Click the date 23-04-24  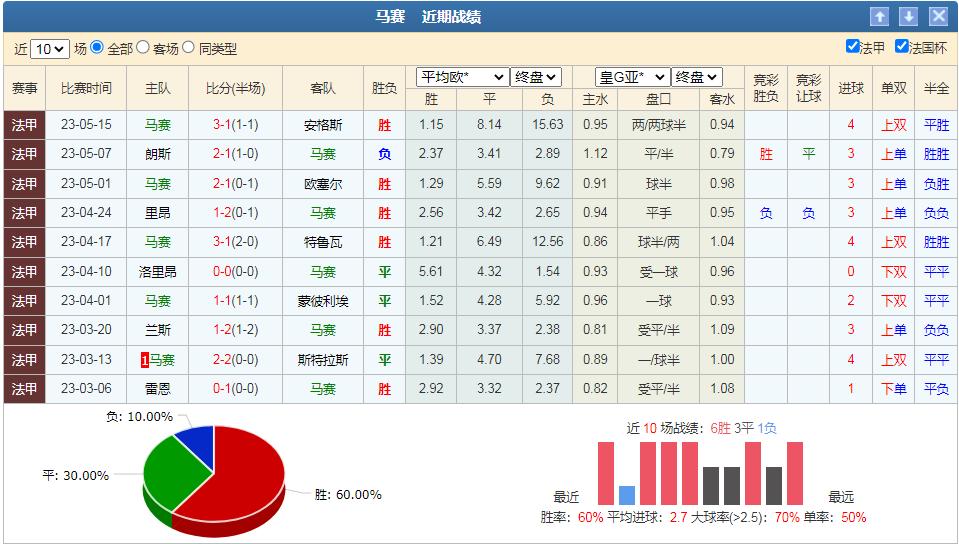click(86, 212)
